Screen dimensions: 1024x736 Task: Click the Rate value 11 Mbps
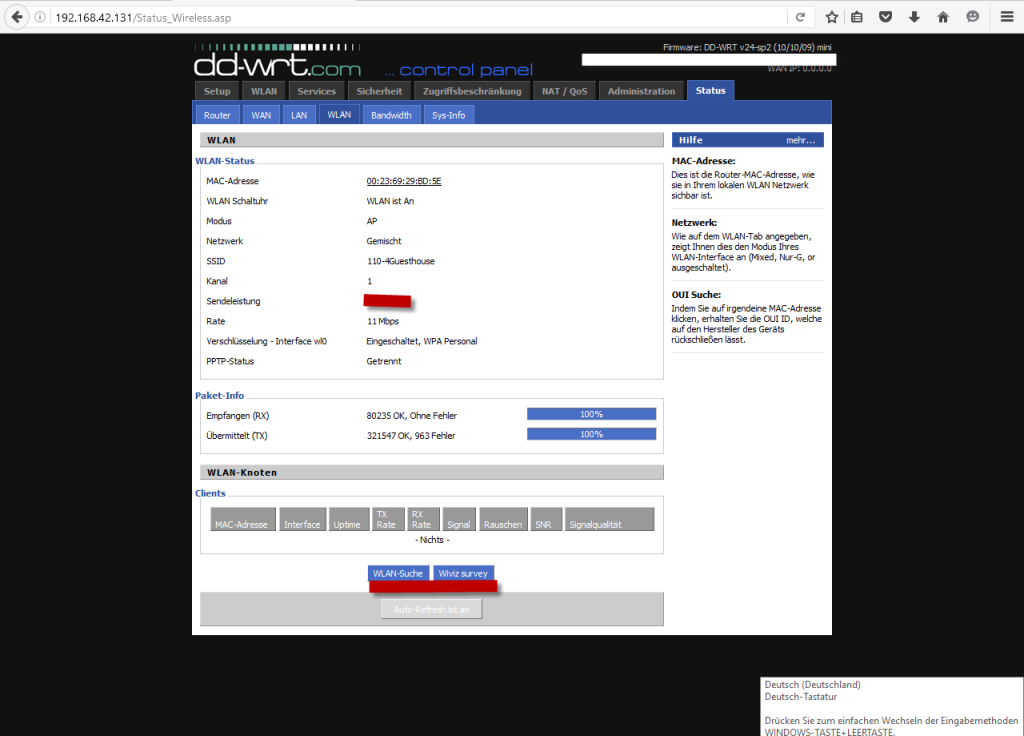click(x=383, y=321)
